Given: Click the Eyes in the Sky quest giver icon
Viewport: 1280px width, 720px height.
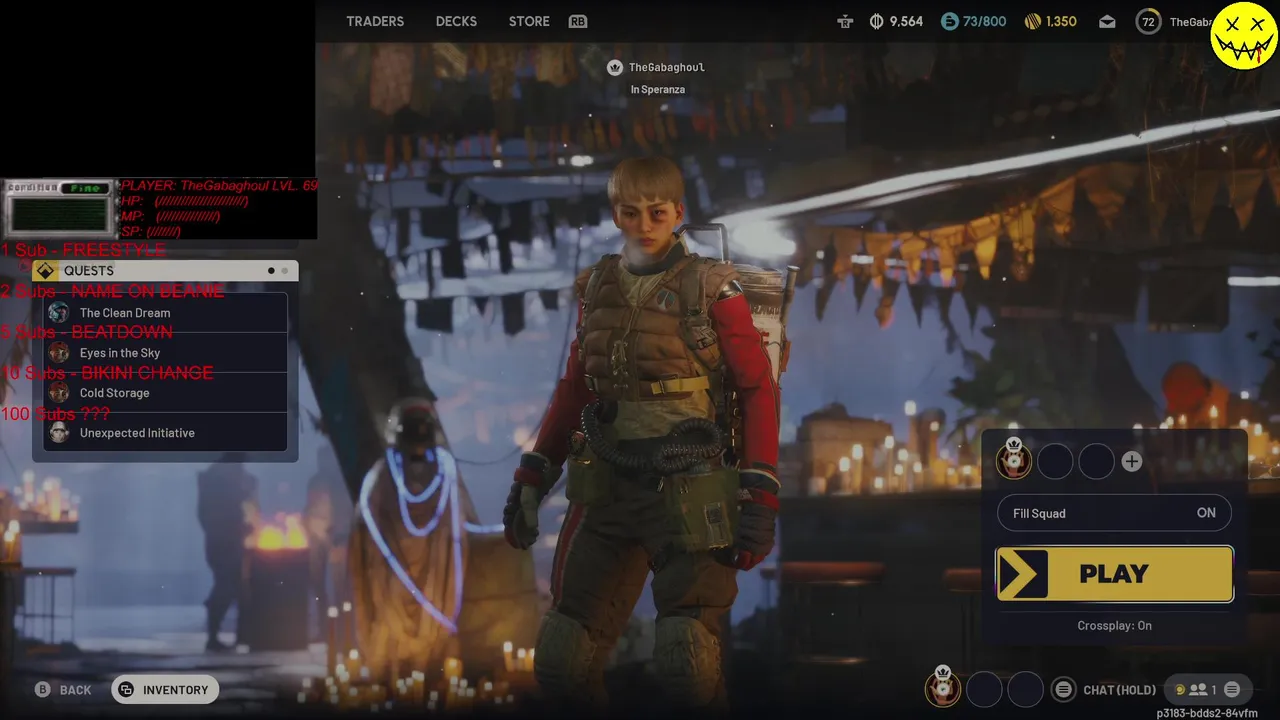Looking at the screenshot, I should click(59, 353).
